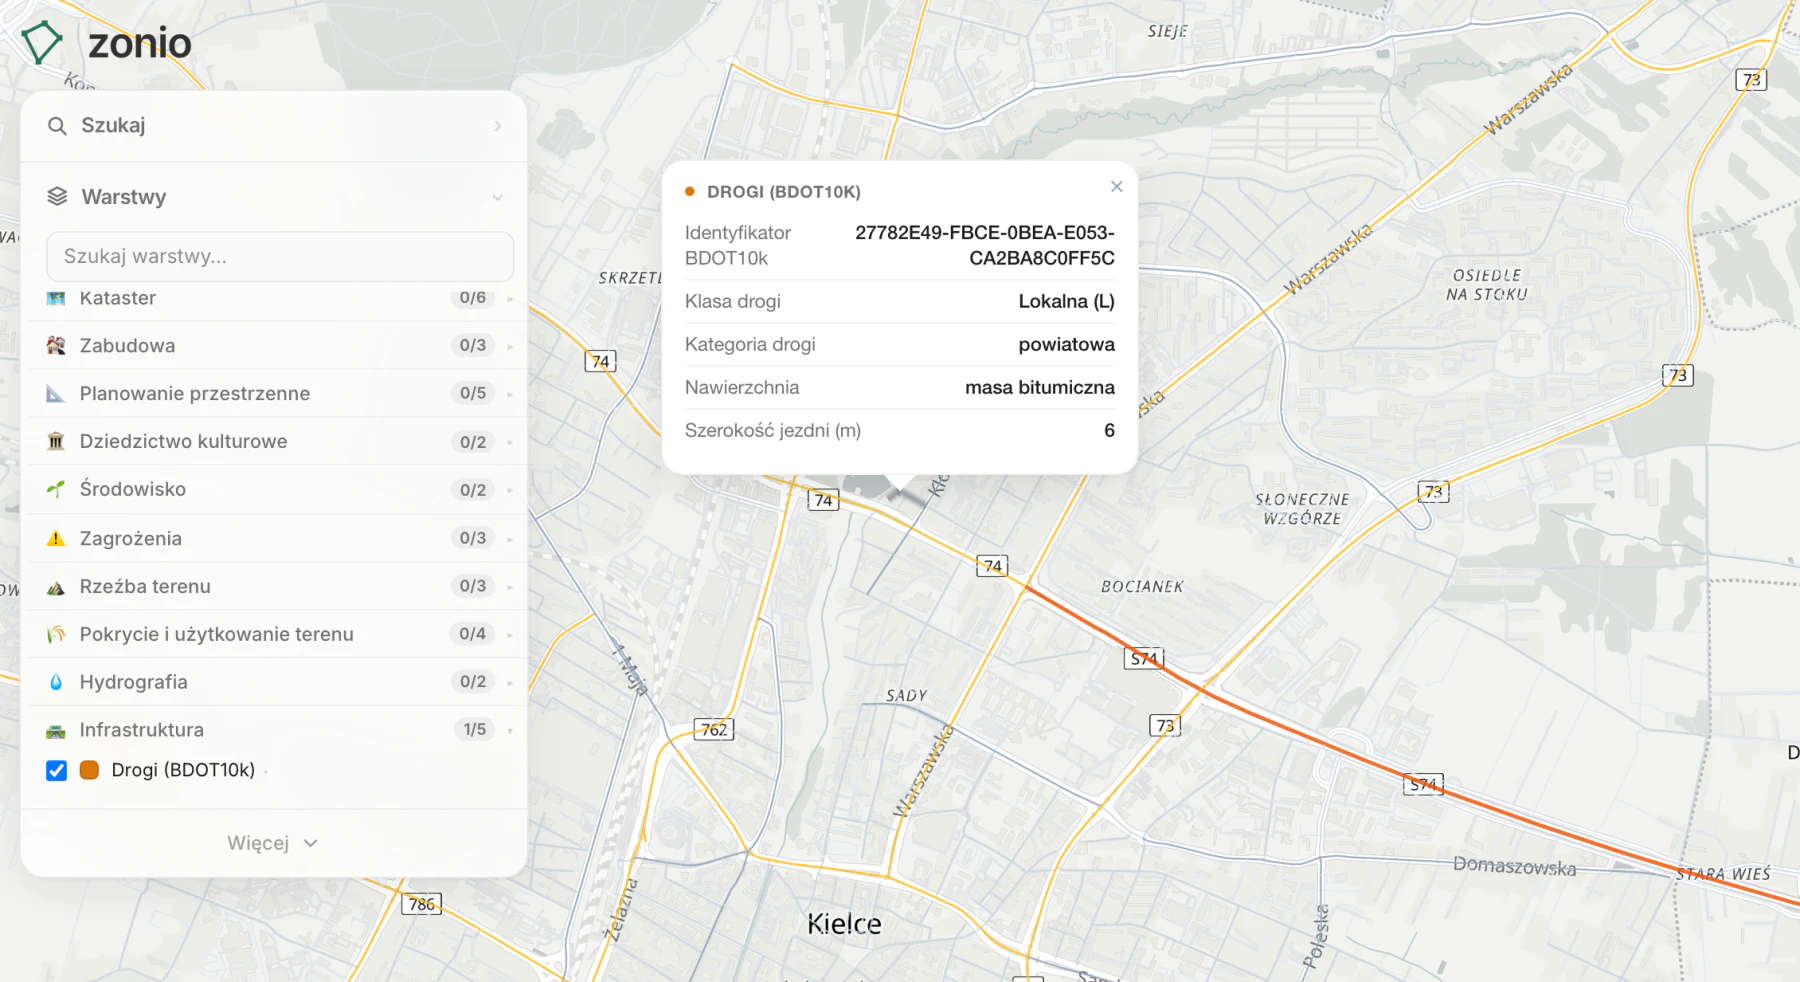Click the orange Drogi layer color swatch

point(89,770)
